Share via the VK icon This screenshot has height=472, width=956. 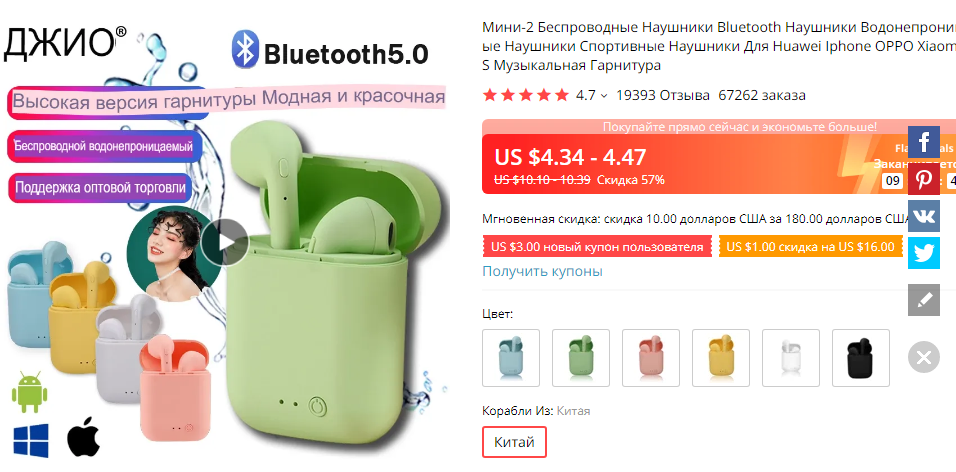pos(924,216)
